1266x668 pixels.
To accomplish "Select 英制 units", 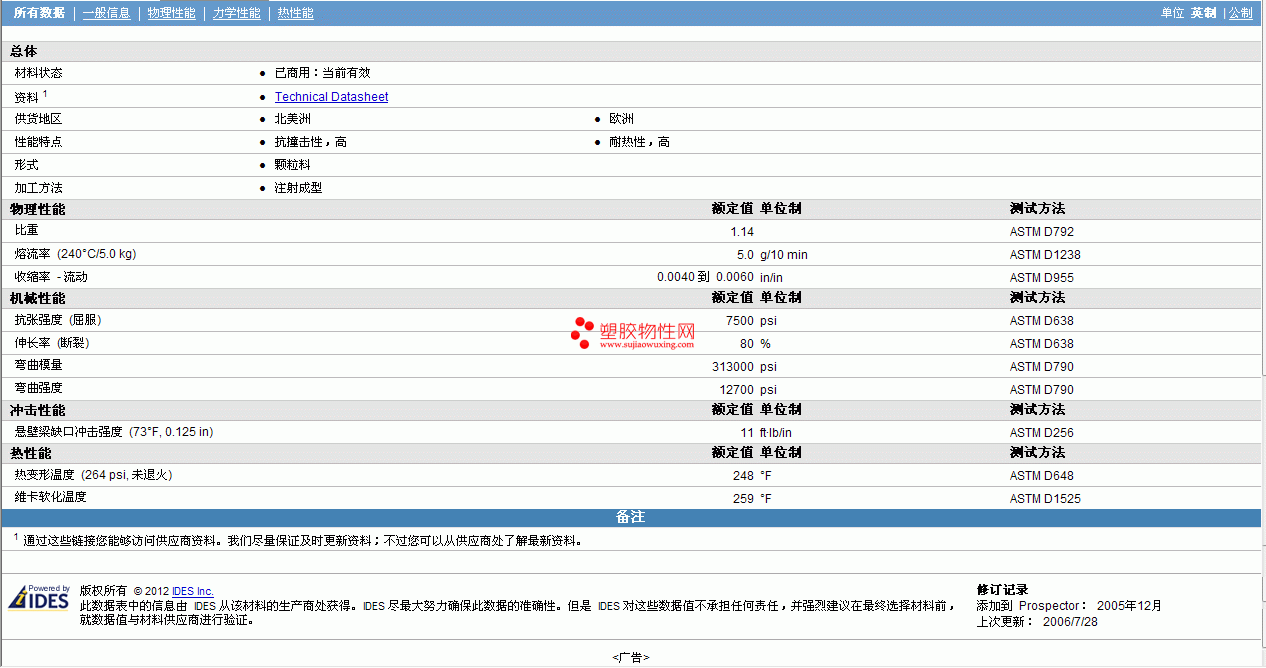I will (x=1203, y=13).
